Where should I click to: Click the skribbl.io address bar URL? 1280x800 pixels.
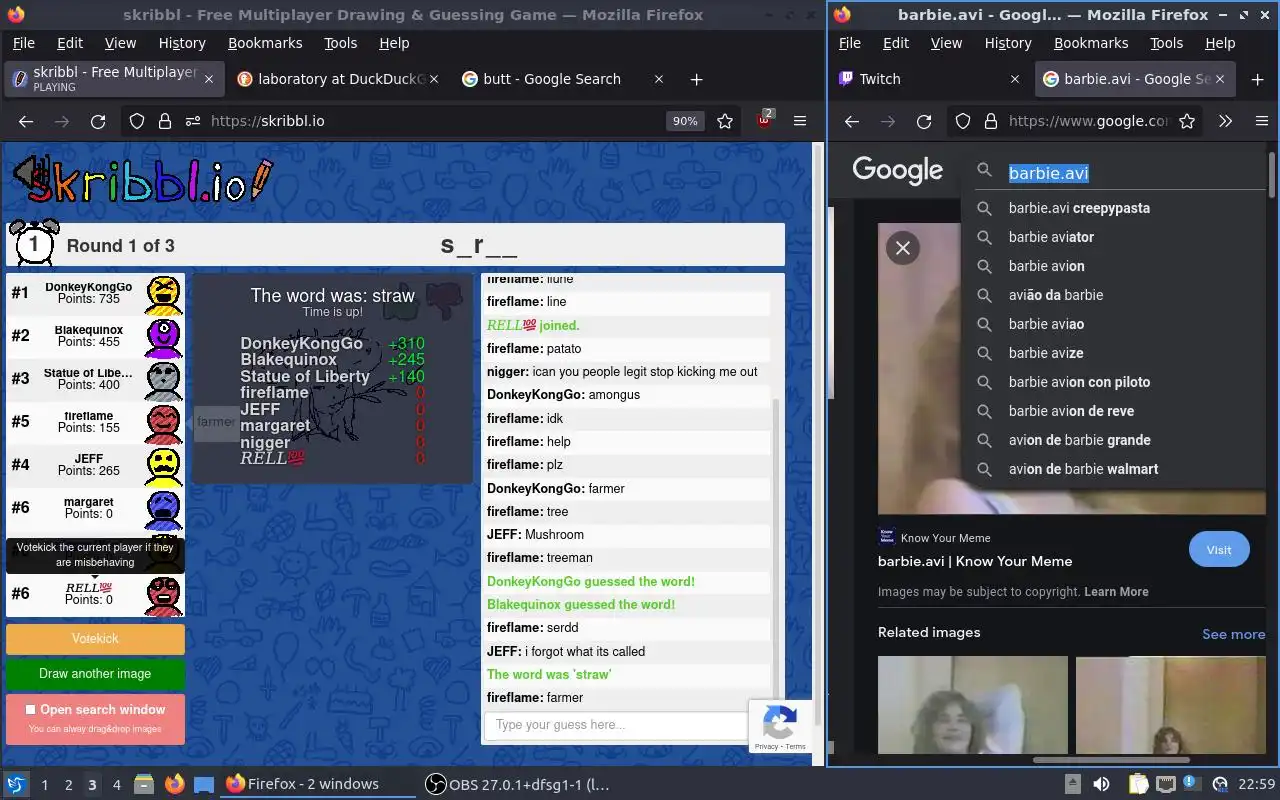click(x=267, y=121)
